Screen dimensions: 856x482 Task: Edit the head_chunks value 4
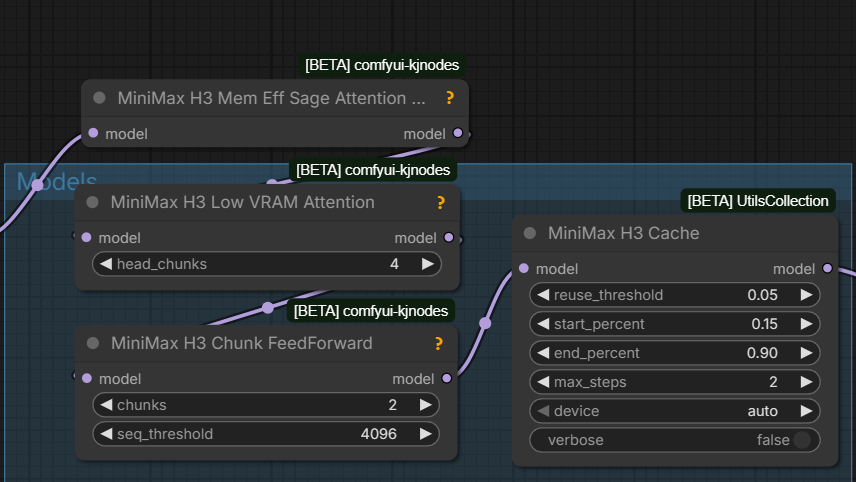394,264
